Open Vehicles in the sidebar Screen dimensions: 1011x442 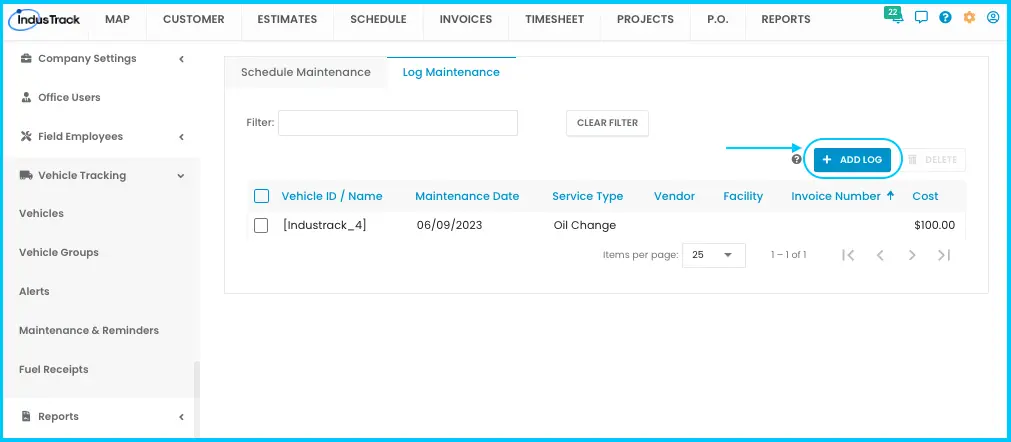[41, 213]
